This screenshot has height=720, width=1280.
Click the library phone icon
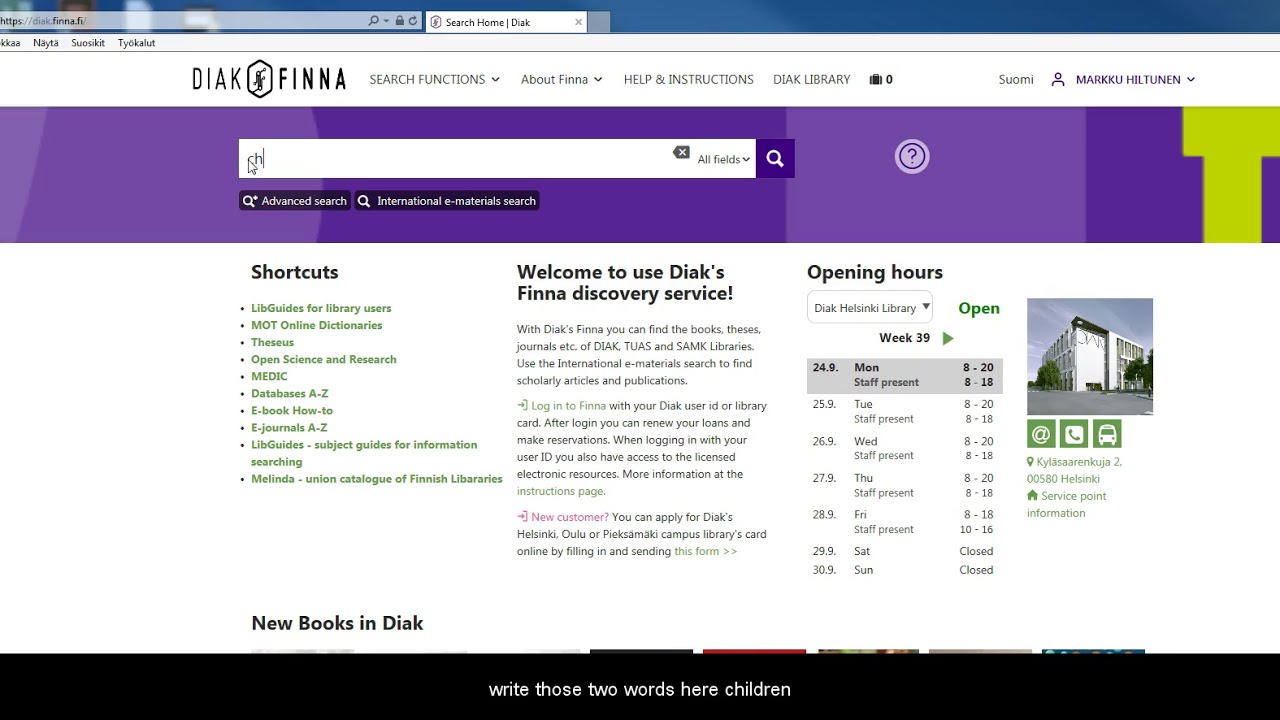(1074, 434)
